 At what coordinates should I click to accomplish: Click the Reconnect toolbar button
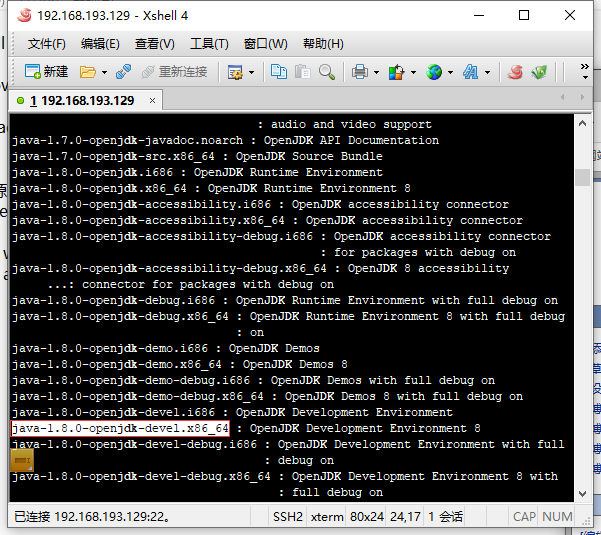pos(174,72)
